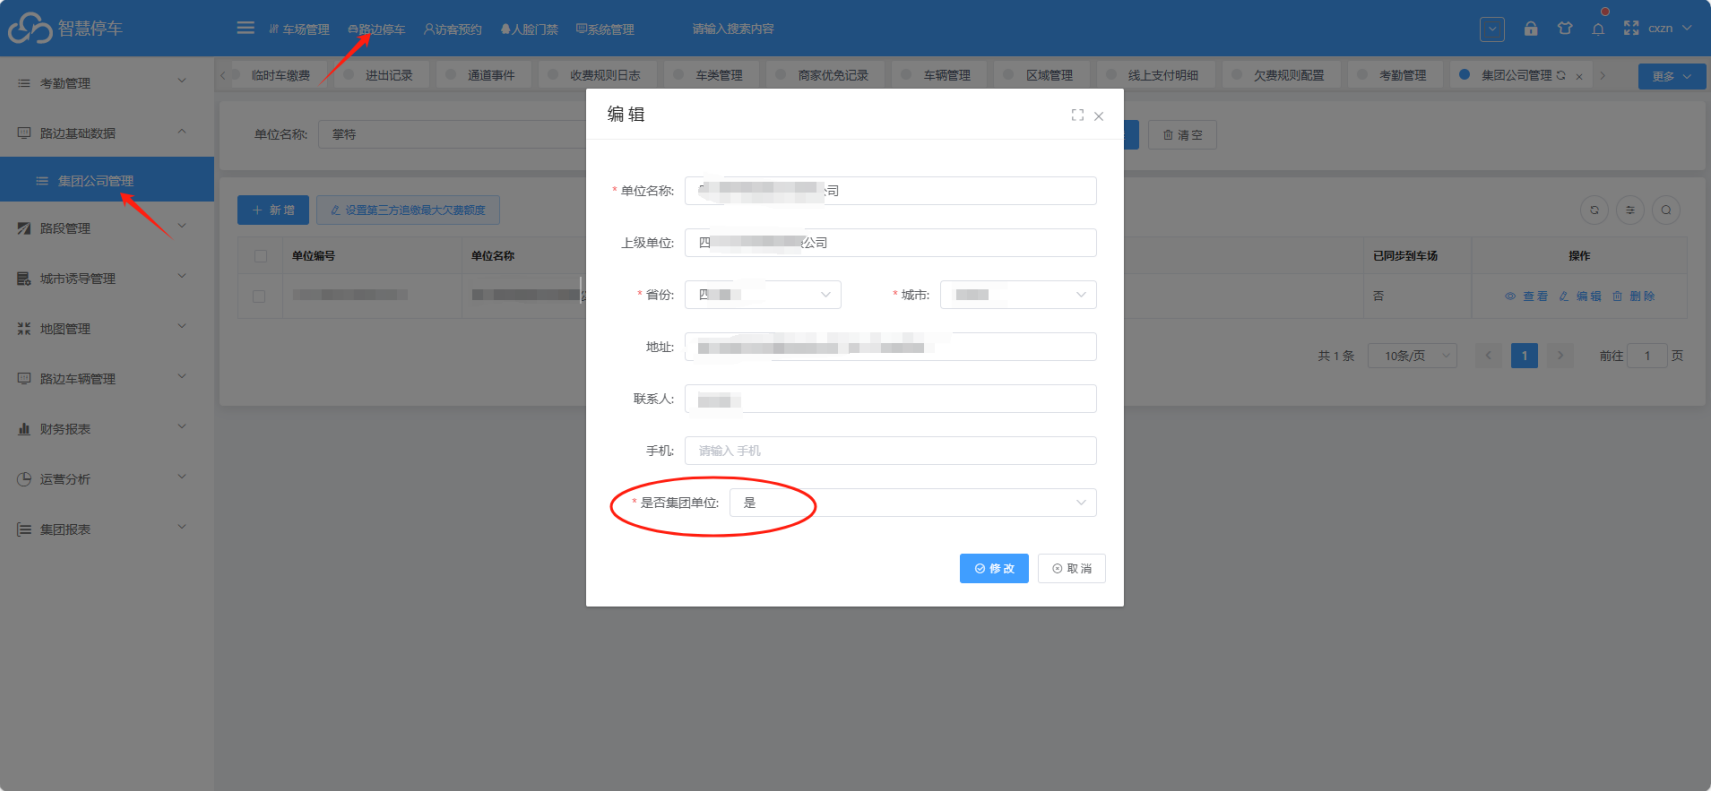Image resolution: width=1711 pixels, height=791 pixels.
Task: Tick the first data row checkbox
Action: point(259,296)
